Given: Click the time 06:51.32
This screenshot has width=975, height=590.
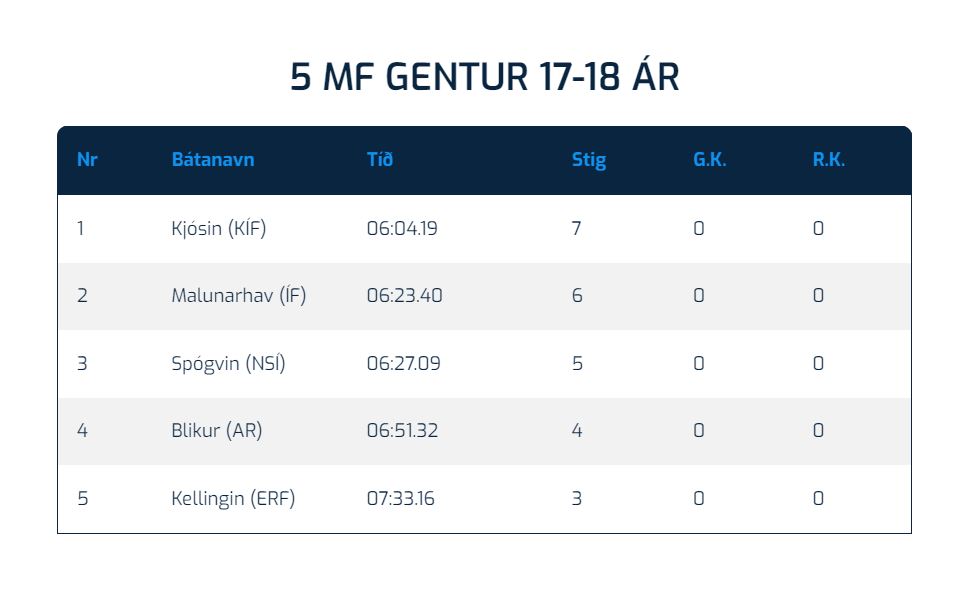Looking at the screenshot, I should pyautogui.click(x=402, y=431).
